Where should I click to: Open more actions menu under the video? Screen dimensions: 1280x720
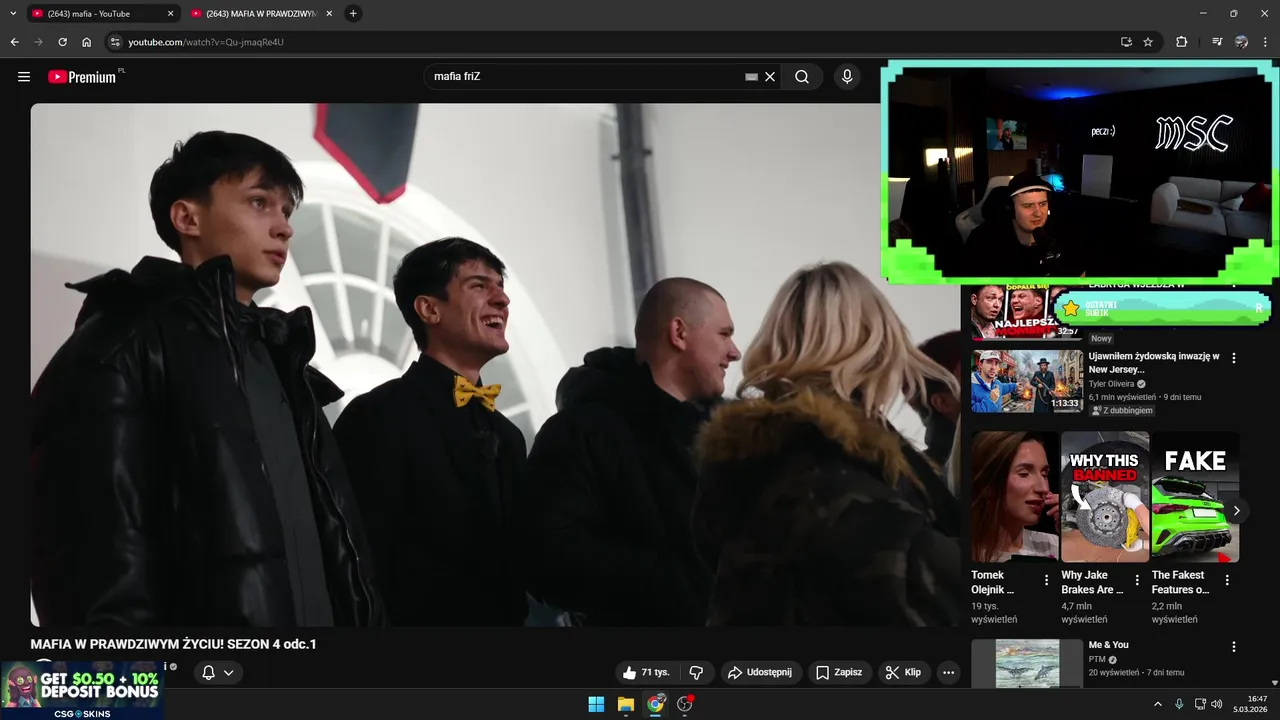[x=949, y=673]
